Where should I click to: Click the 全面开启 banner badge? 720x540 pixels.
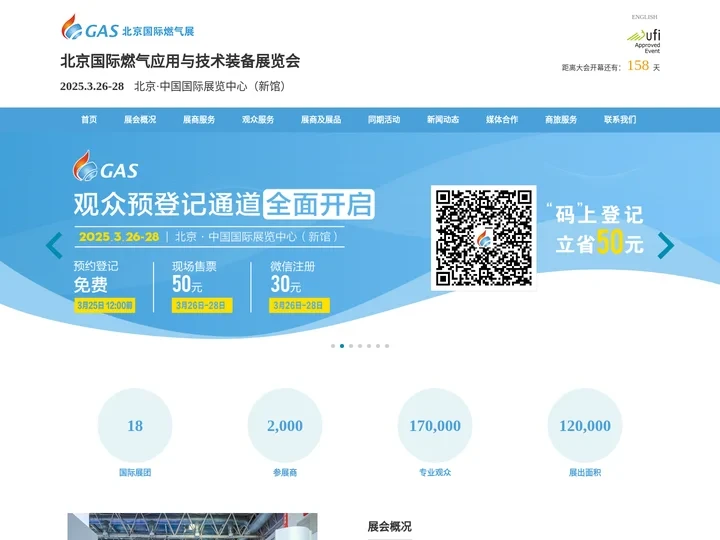pyautogui.click(x=319, y=204)
